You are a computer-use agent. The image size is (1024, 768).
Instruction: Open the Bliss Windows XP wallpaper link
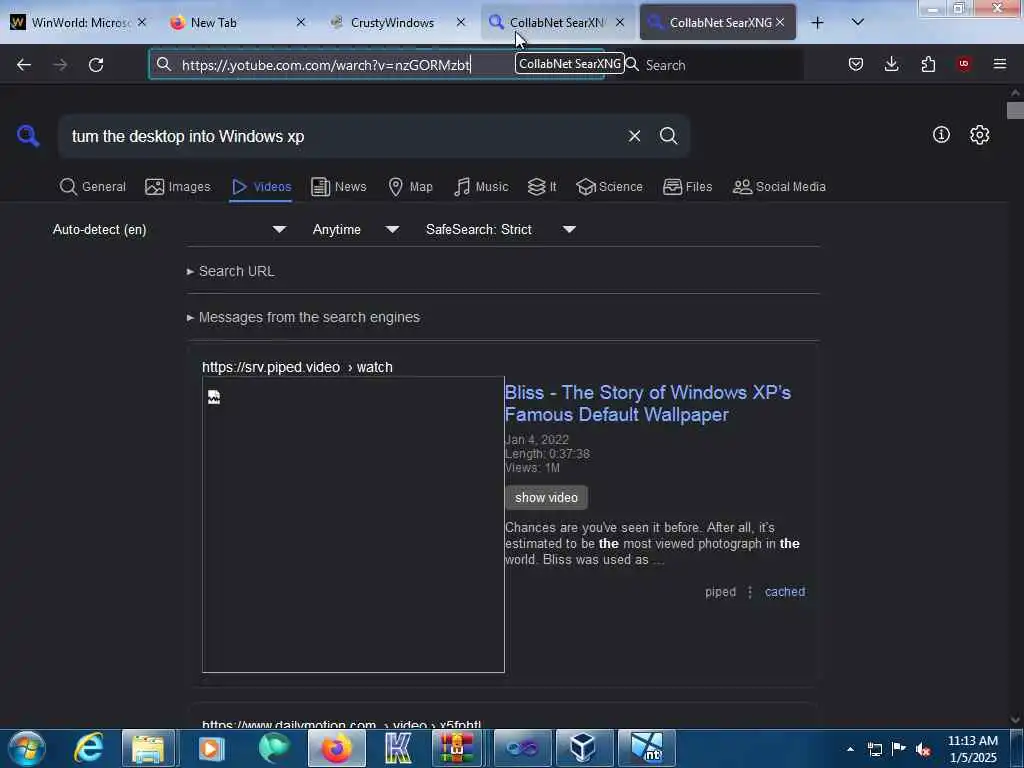click(x=647, y=404)
